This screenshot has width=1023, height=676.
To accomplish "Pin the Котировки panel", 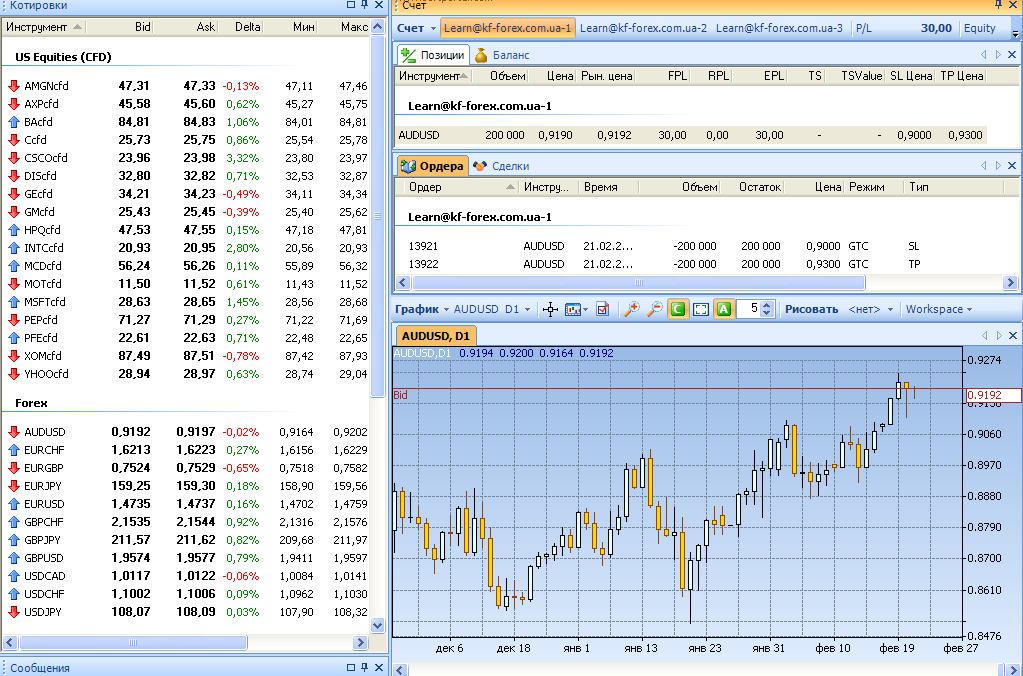I will (364, 5).
